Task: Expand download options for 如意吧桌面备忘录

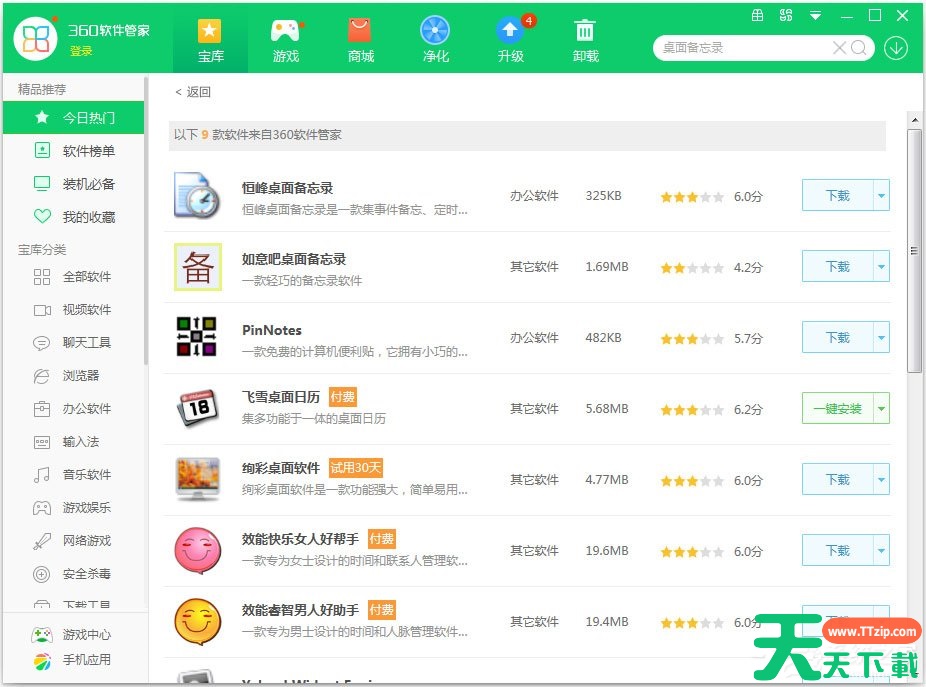Action: 881,266
